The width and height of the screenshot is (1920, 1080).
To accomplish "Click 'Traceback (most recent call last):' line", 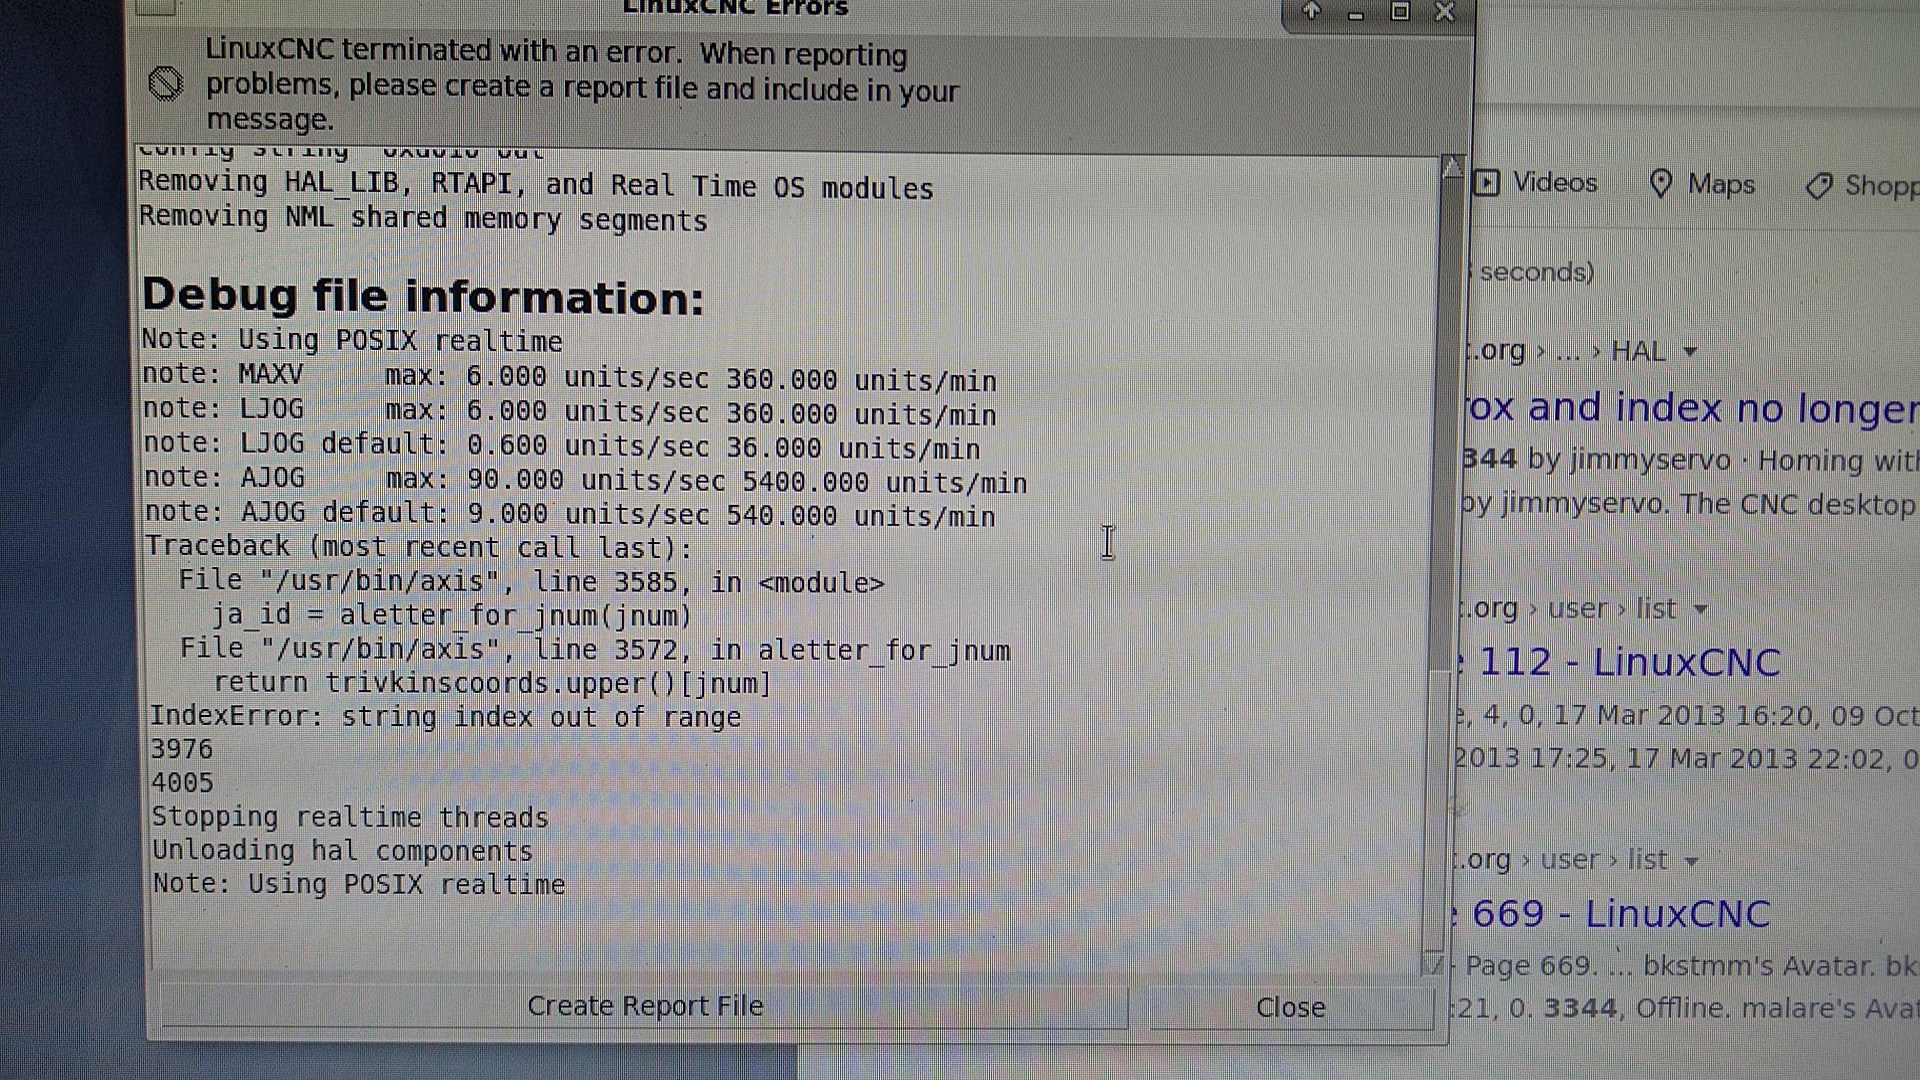I will click(419, 547).
